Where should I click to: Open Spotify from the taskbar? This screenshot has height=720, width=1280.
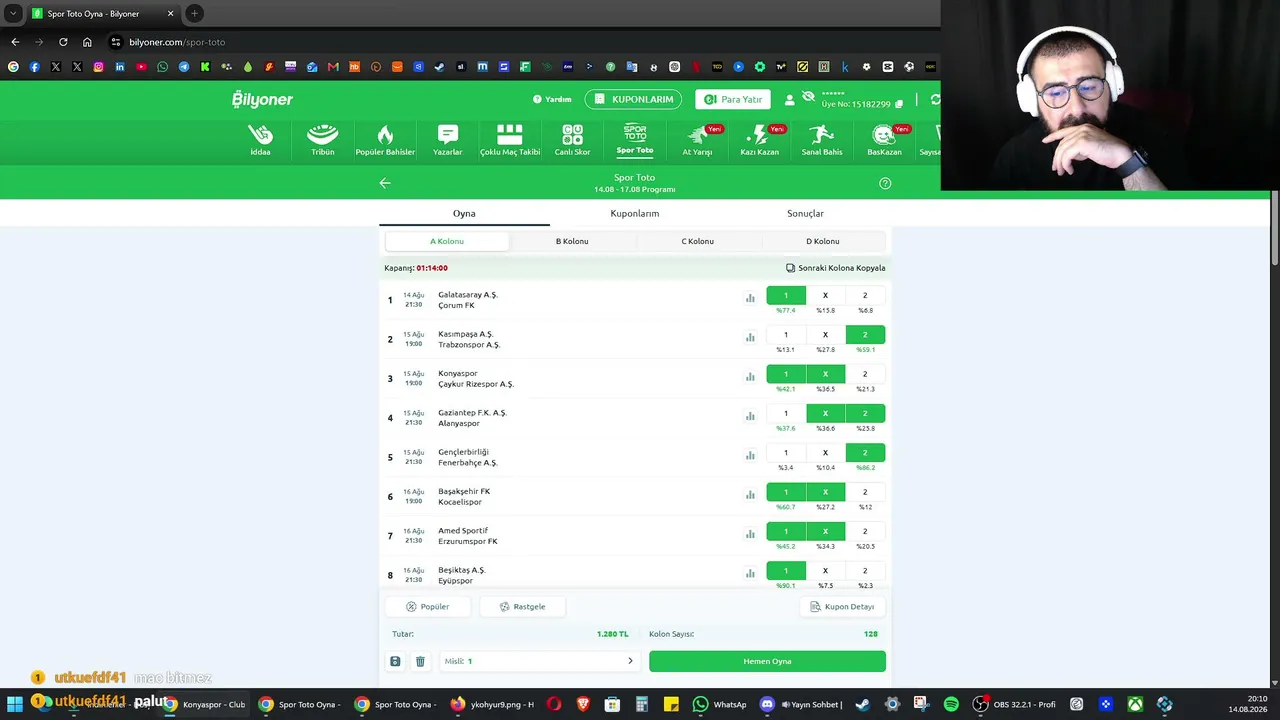[x=951, y=704]
